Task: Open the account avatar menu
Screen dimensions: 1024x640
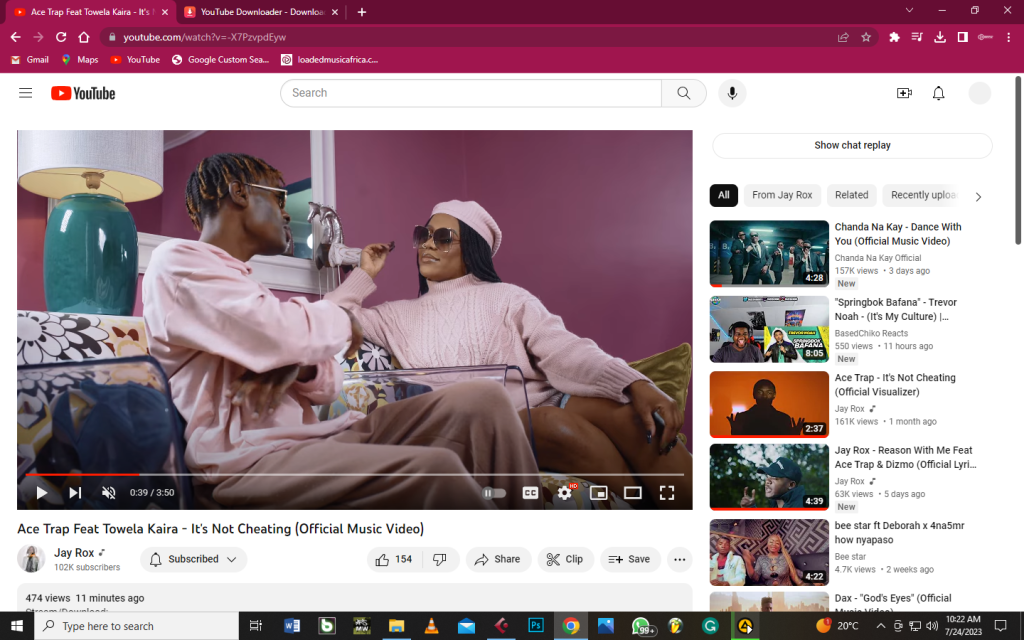Action: point(979,93)
